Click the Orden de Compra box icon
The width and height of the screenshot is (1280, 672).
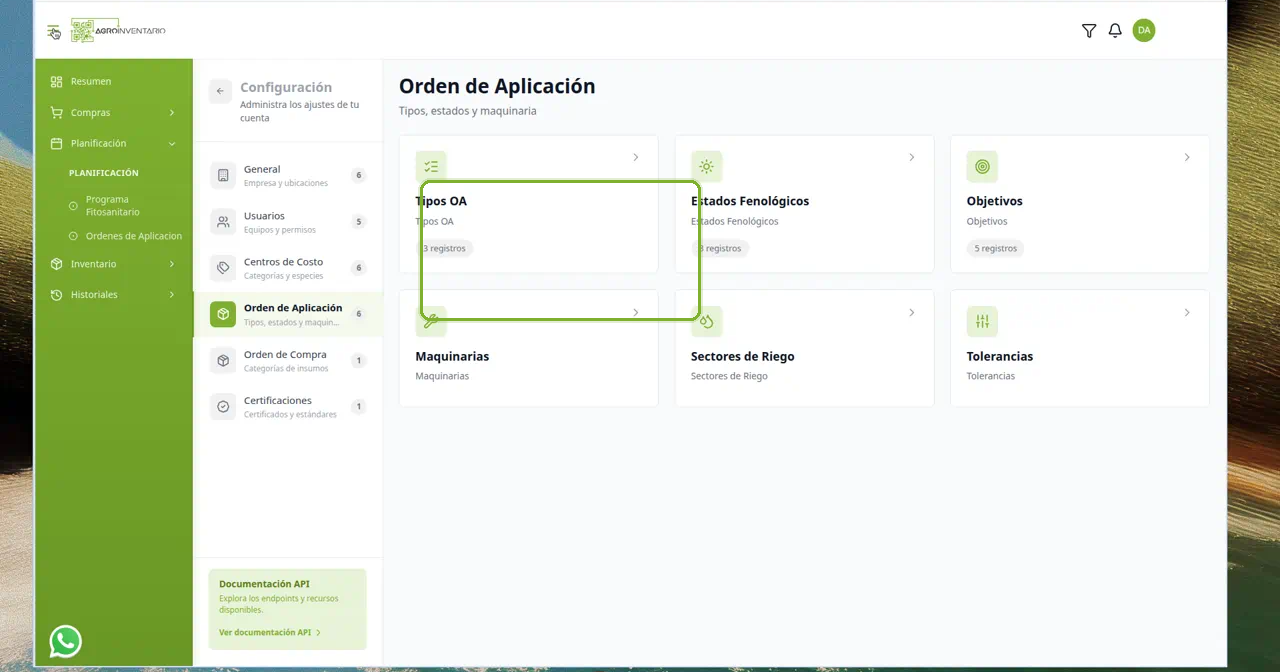click(x=223, y=361)
